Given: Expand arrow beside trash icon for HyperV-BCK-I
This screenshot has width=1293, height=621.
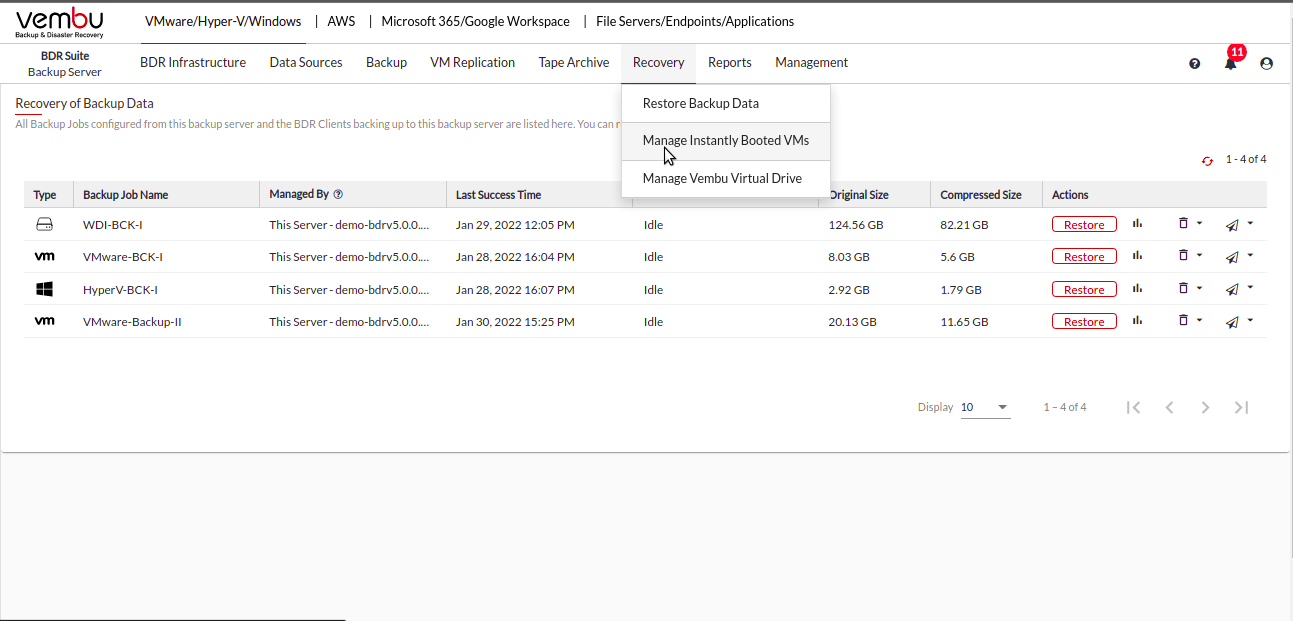Looking at the screenshot, I should [x=1199, y=289].
